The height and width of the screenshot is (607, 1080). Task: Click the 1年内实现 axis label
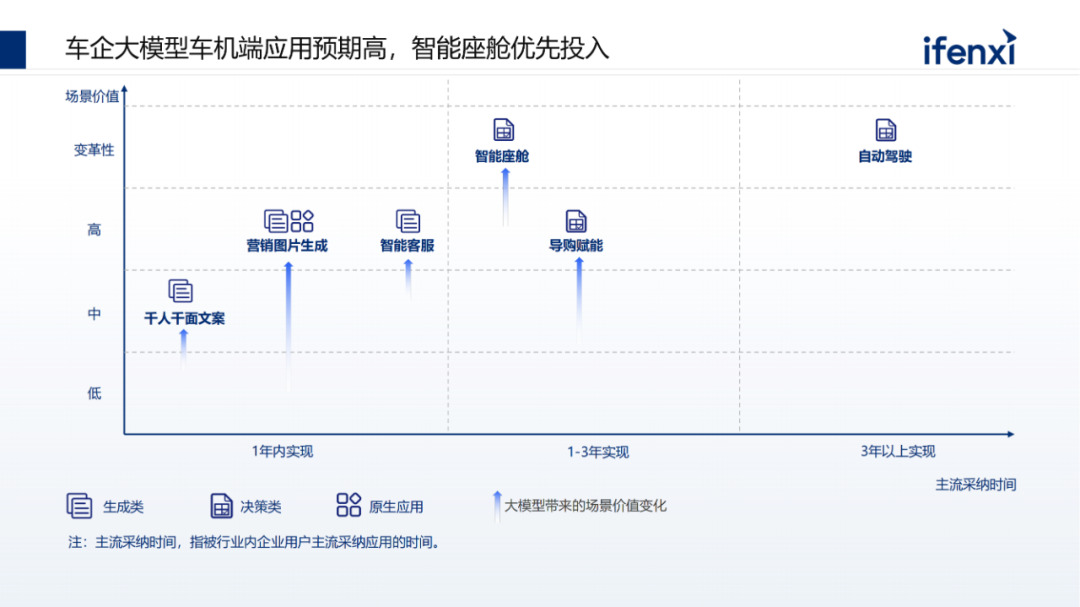click(x=282, y=451)
